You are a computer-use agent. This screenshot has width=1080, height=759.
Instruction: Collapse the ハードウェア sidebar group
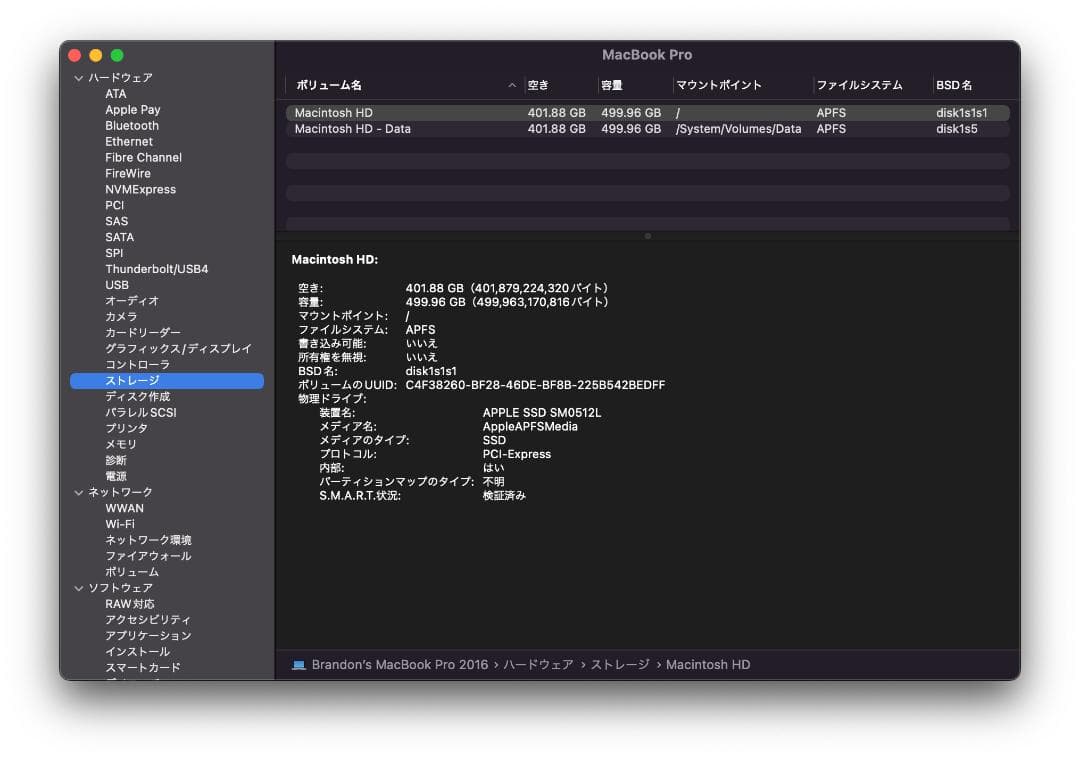tap(77, 77)
